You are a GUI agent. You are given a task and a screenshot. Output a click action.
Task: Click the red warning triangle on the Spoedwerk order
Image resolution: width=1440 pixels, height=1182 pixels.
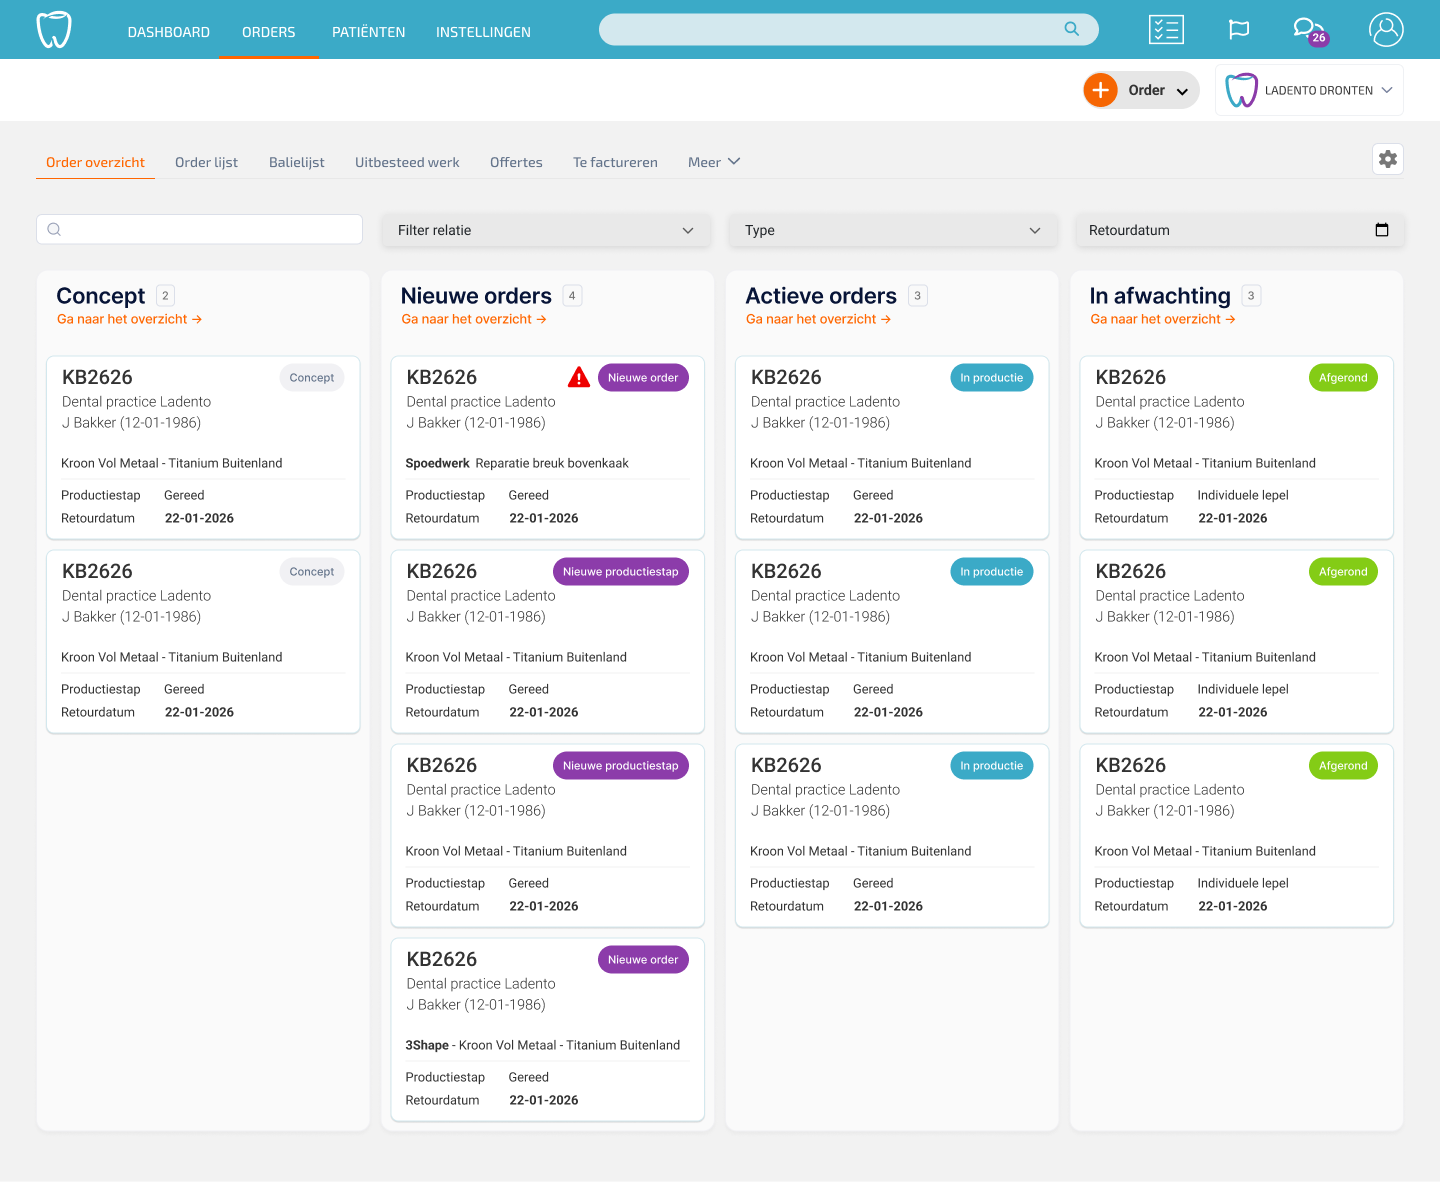pyautogui.click(x=579, y=377)
